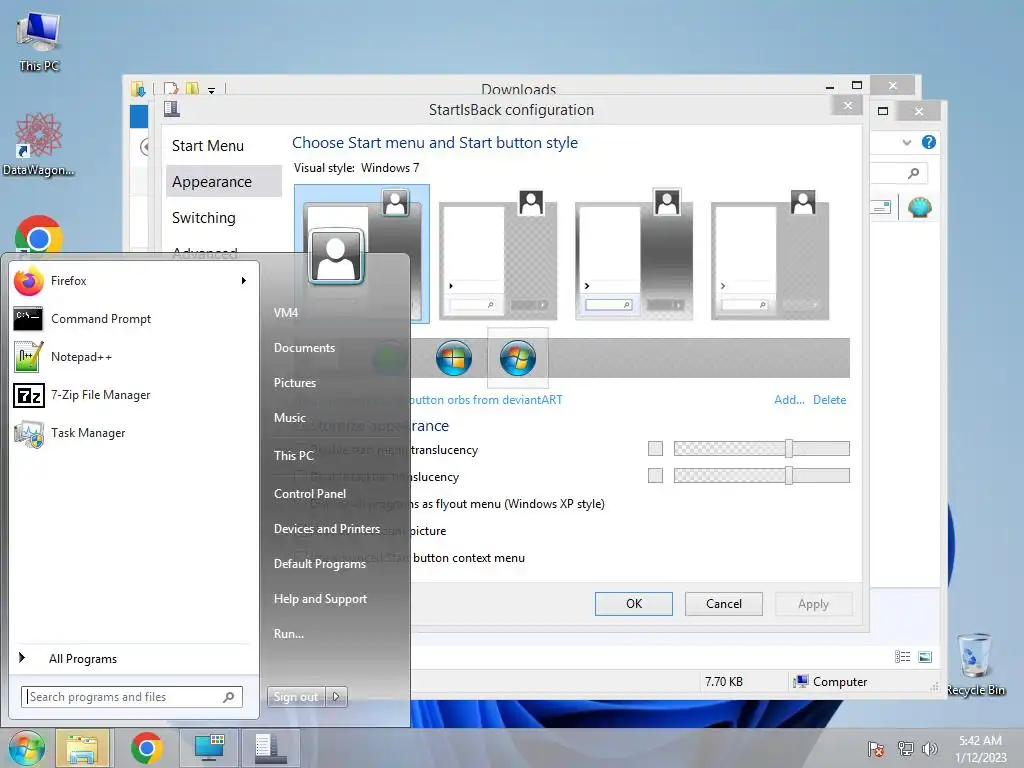Click the Delete orb link
The image size is (1024, 768).
tap(829, 400)
